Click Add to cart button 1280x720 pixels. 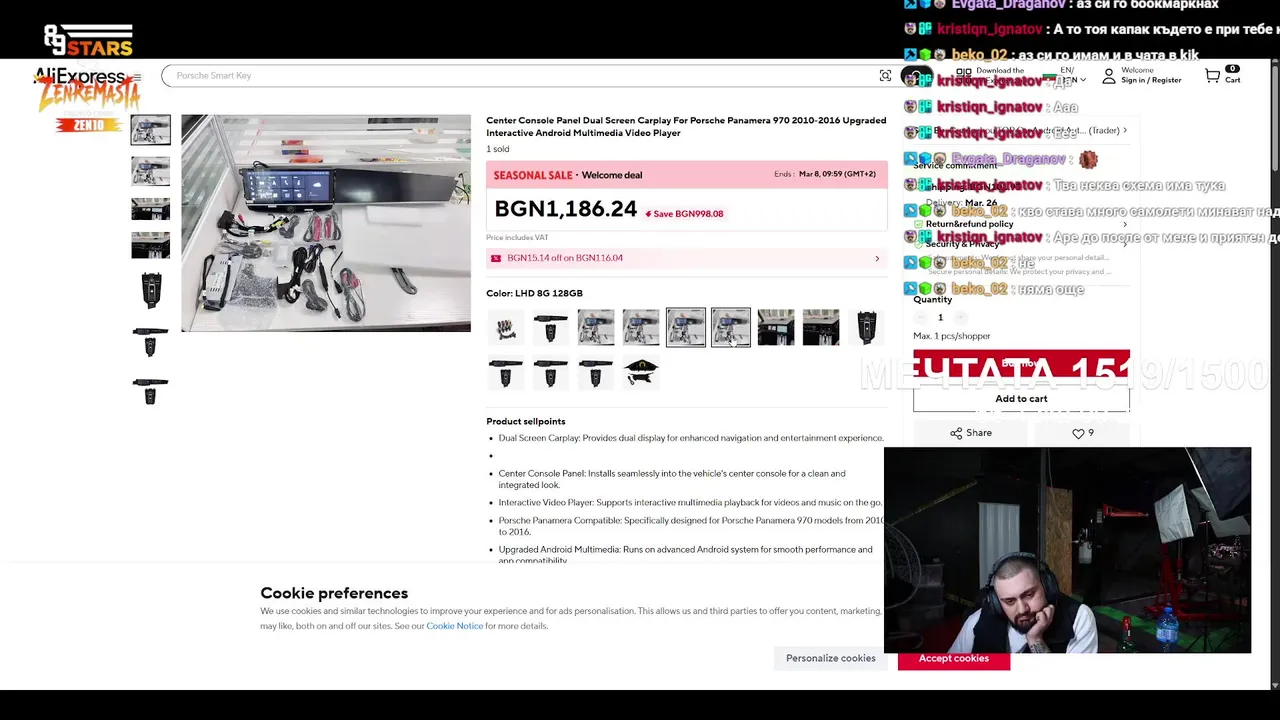click(1021, 399)
